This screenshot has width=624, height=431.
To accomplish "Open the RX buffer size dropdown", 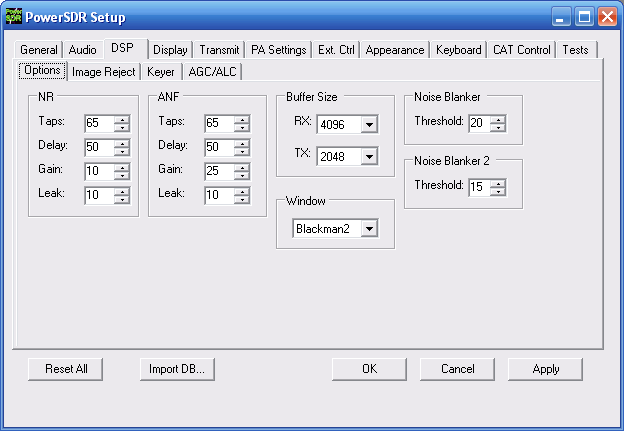I will coord(369,124).
